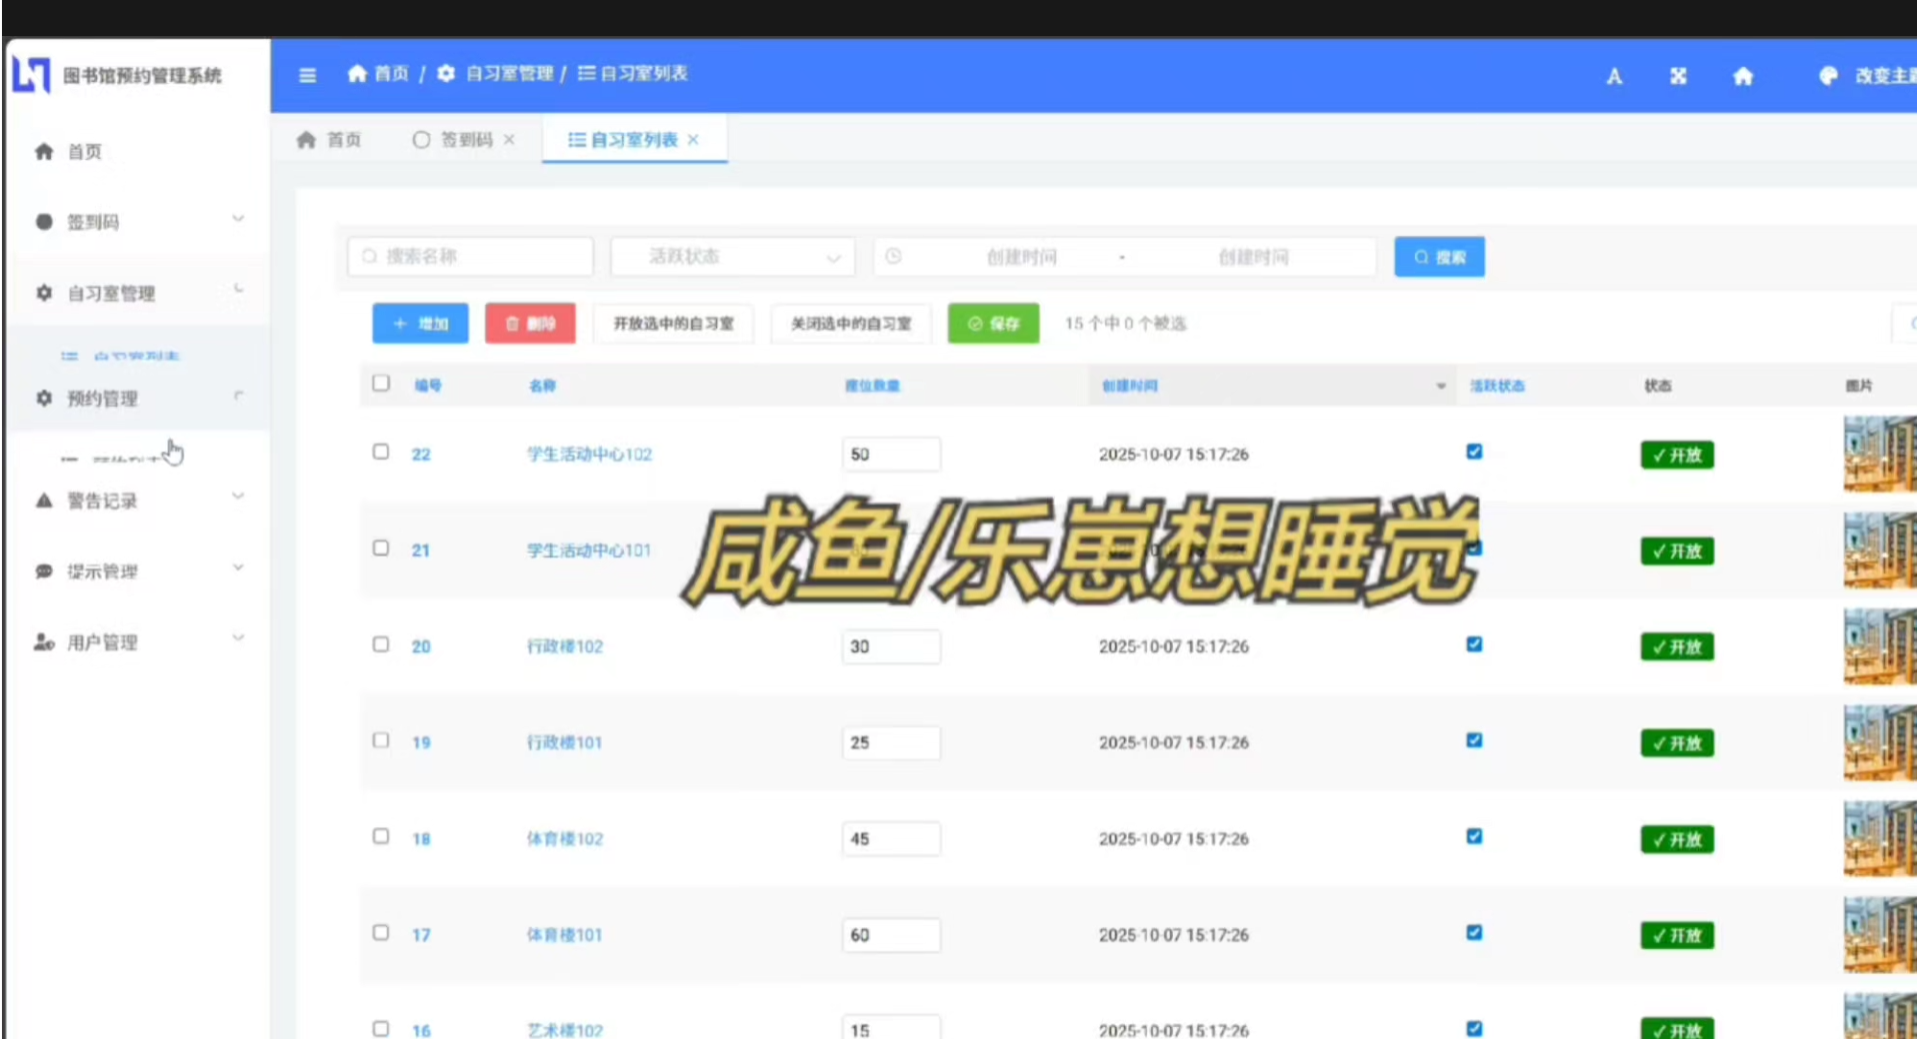Toggle the select-all header checkbox
This screenshot has width=1917, height=1039.
381,384
